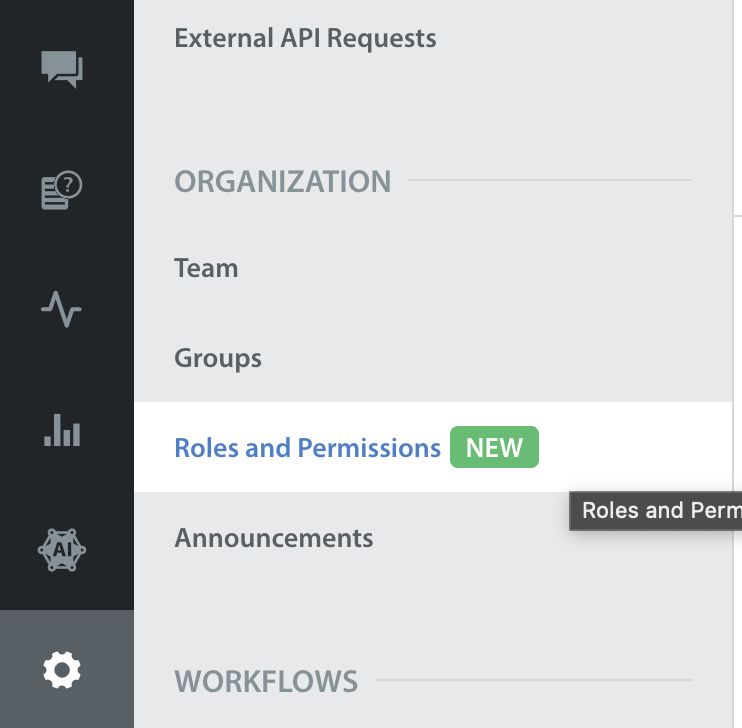The width and height of the screenshot is (742, 728).
Task: Select Announcements in the Organization section
Action: [274, 538]
